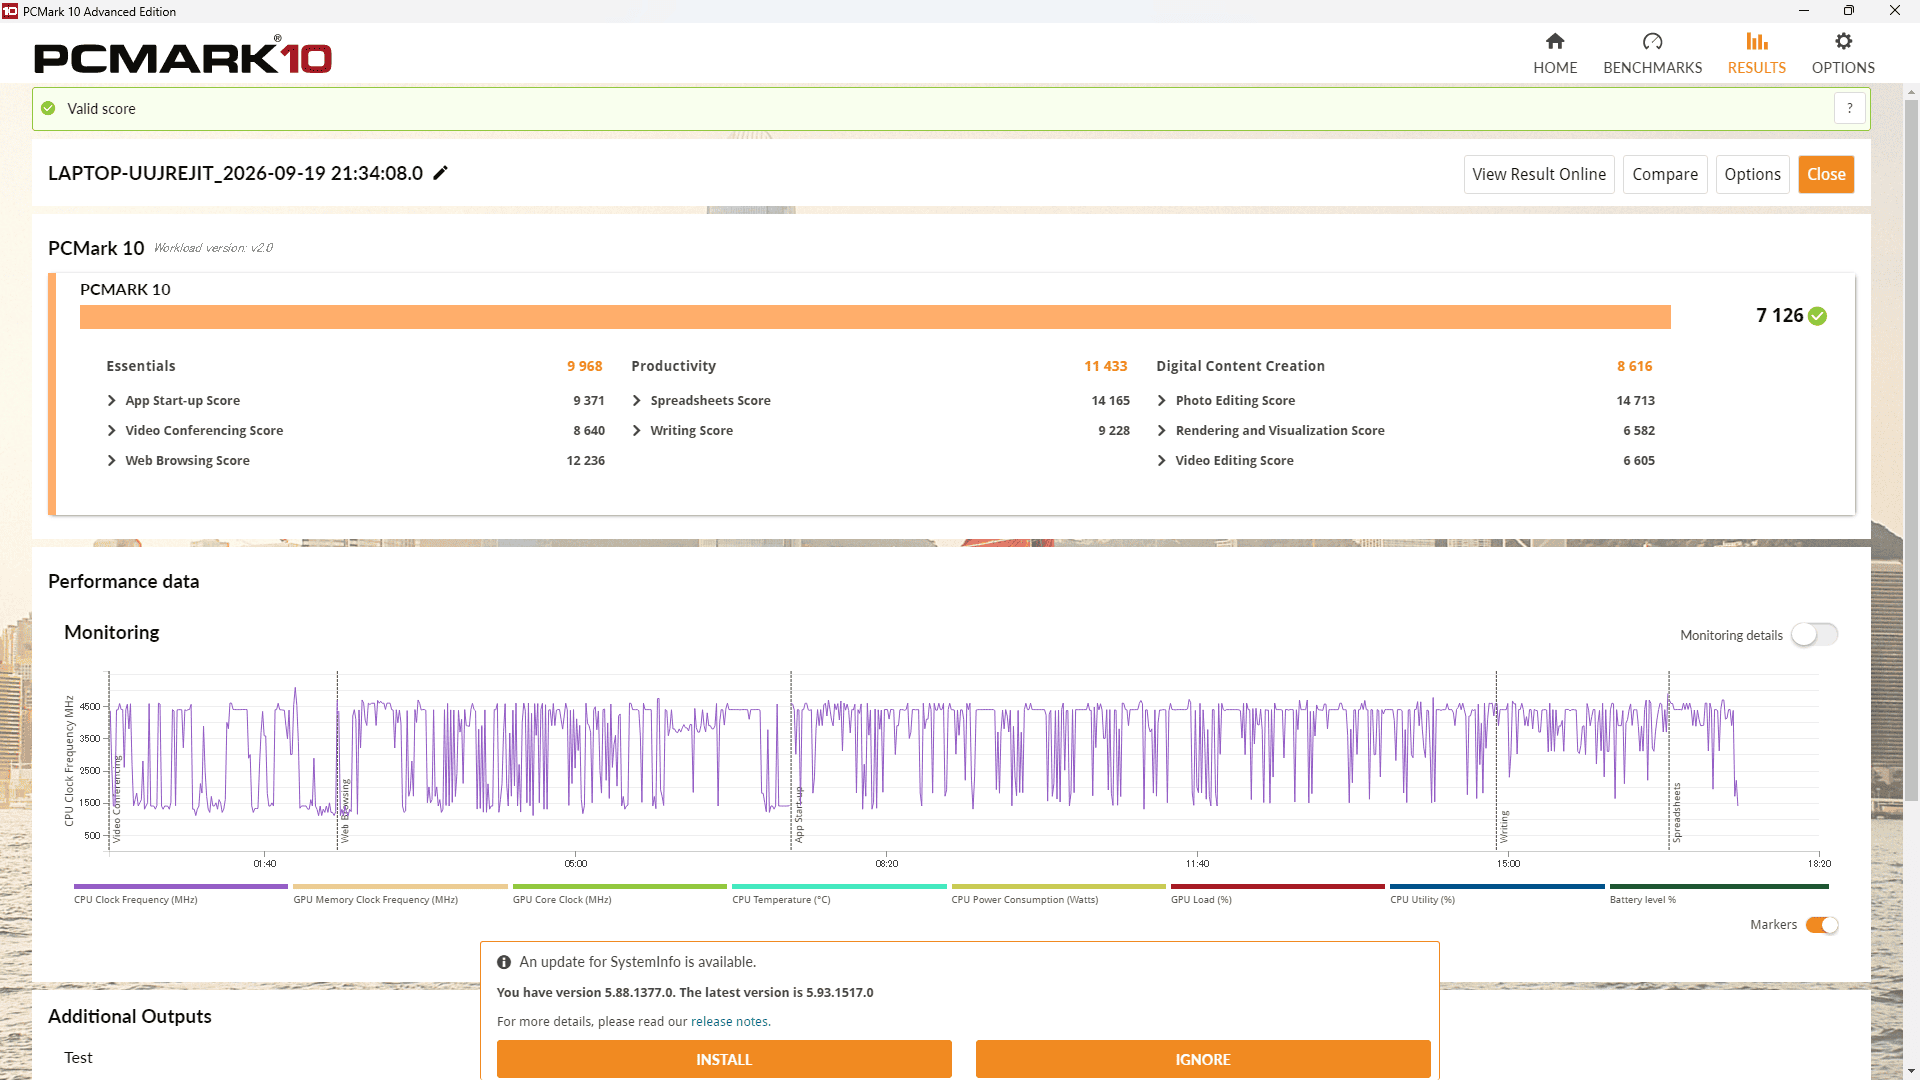Click the result name LAPTOP-UUJREJIT title

point(235,173)
